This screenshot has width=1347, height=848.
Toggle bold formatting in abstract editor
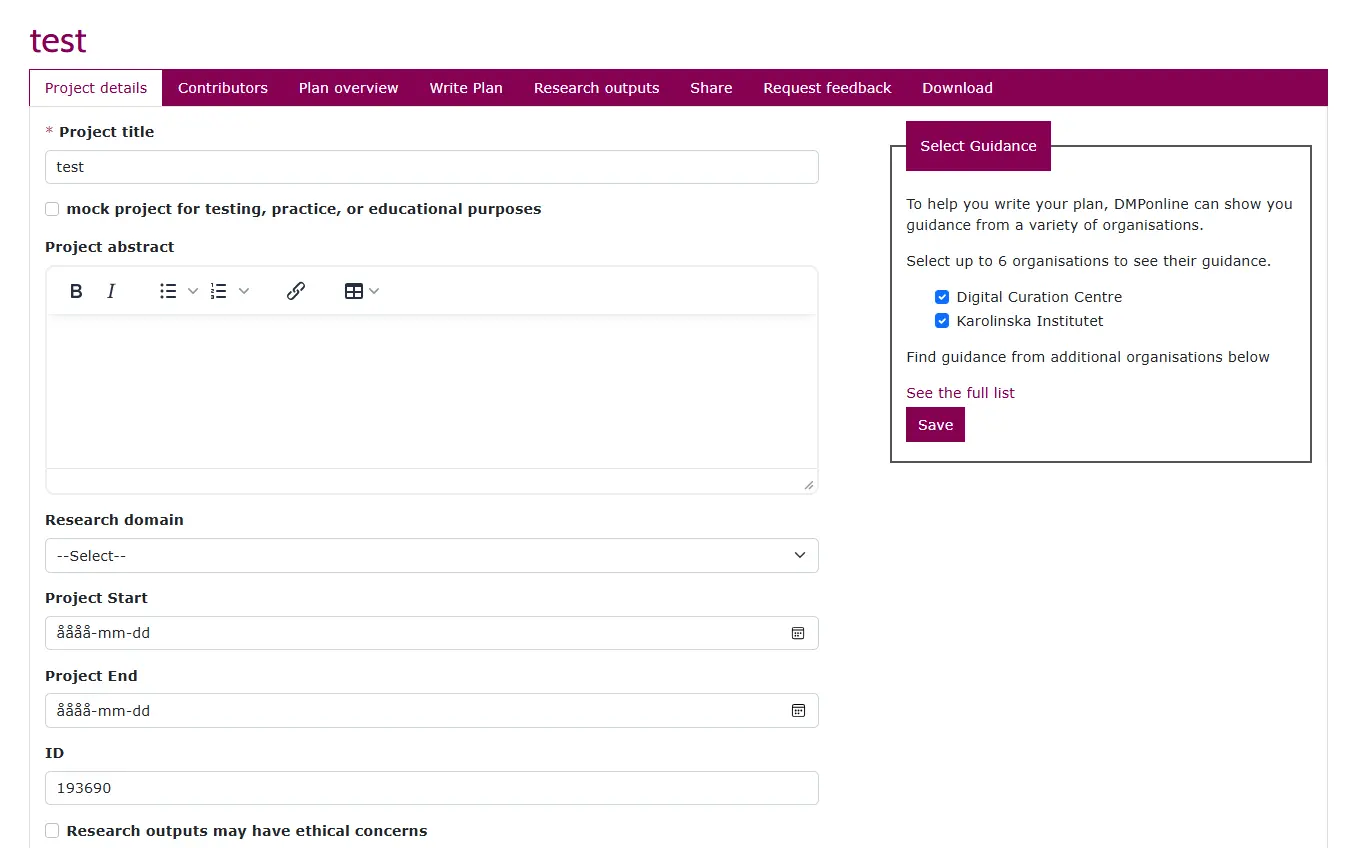76,291
